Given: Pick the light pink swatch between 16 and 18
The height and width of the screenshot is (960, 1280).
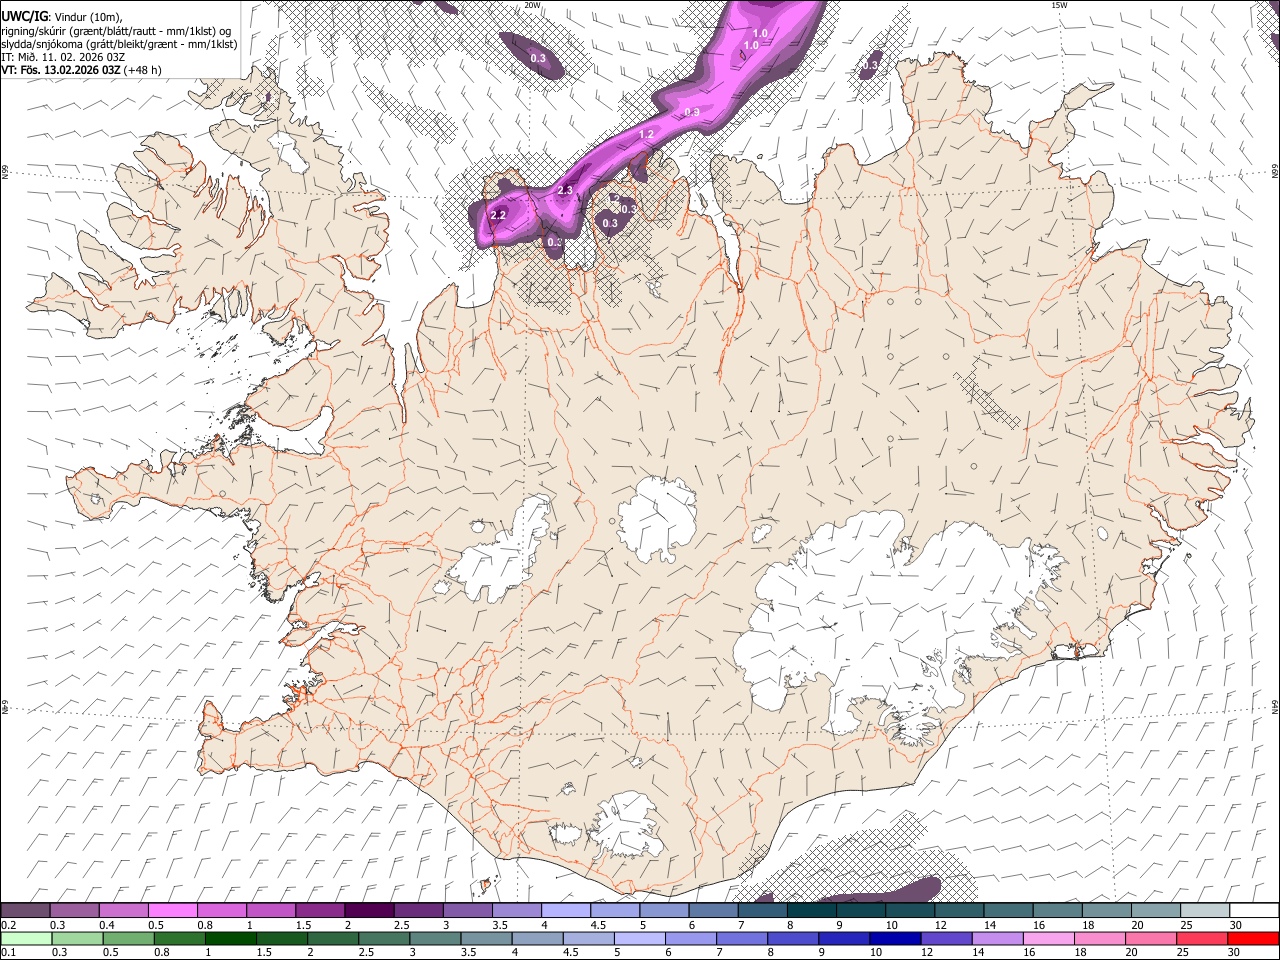Looking at the screenshot, I should point(1049,938).
